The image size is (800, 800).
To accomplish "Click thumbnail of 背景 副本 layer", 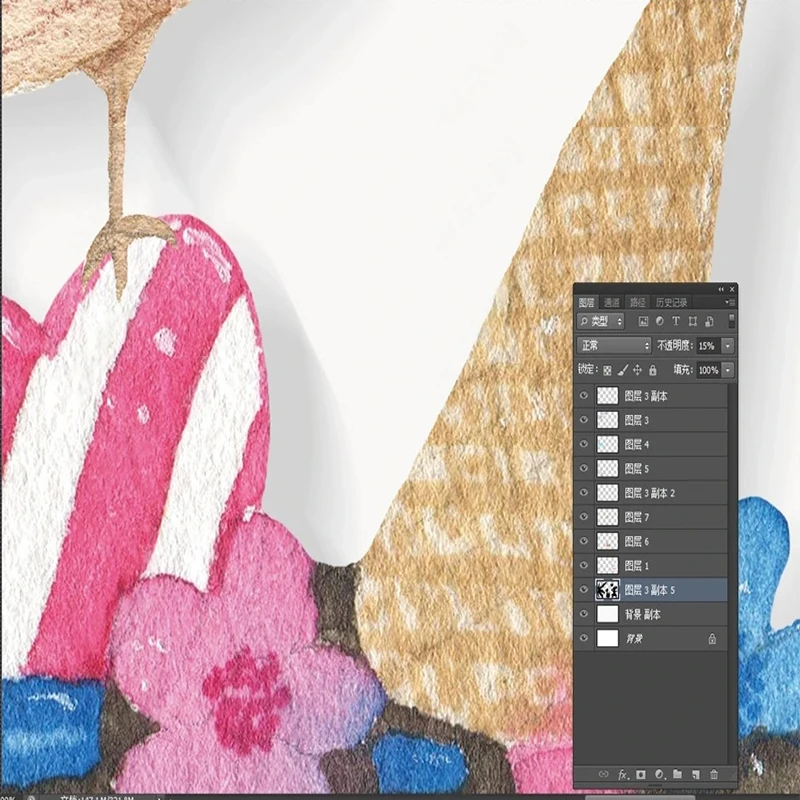I will click(x=607, y=614).
